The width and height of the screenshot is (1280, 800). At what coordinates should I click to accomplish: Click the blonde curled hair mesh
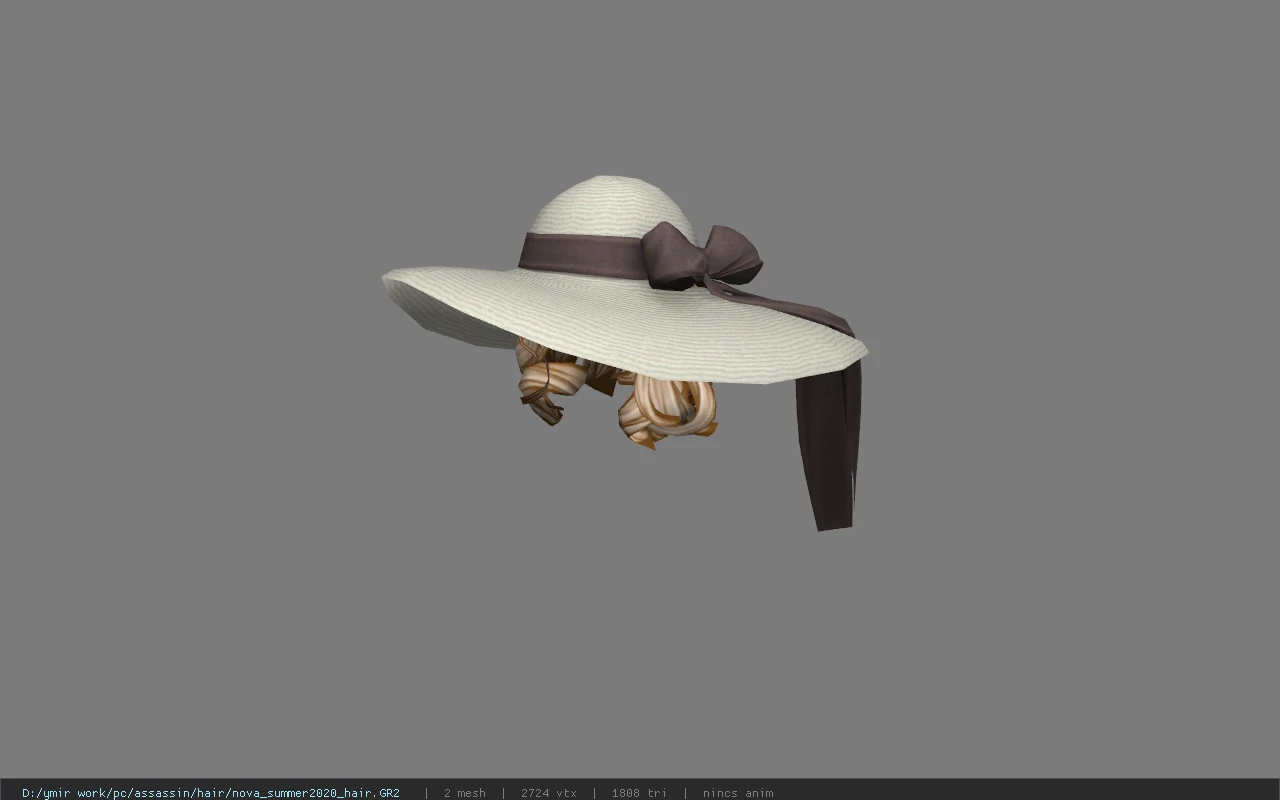click(x=617, y=393)
